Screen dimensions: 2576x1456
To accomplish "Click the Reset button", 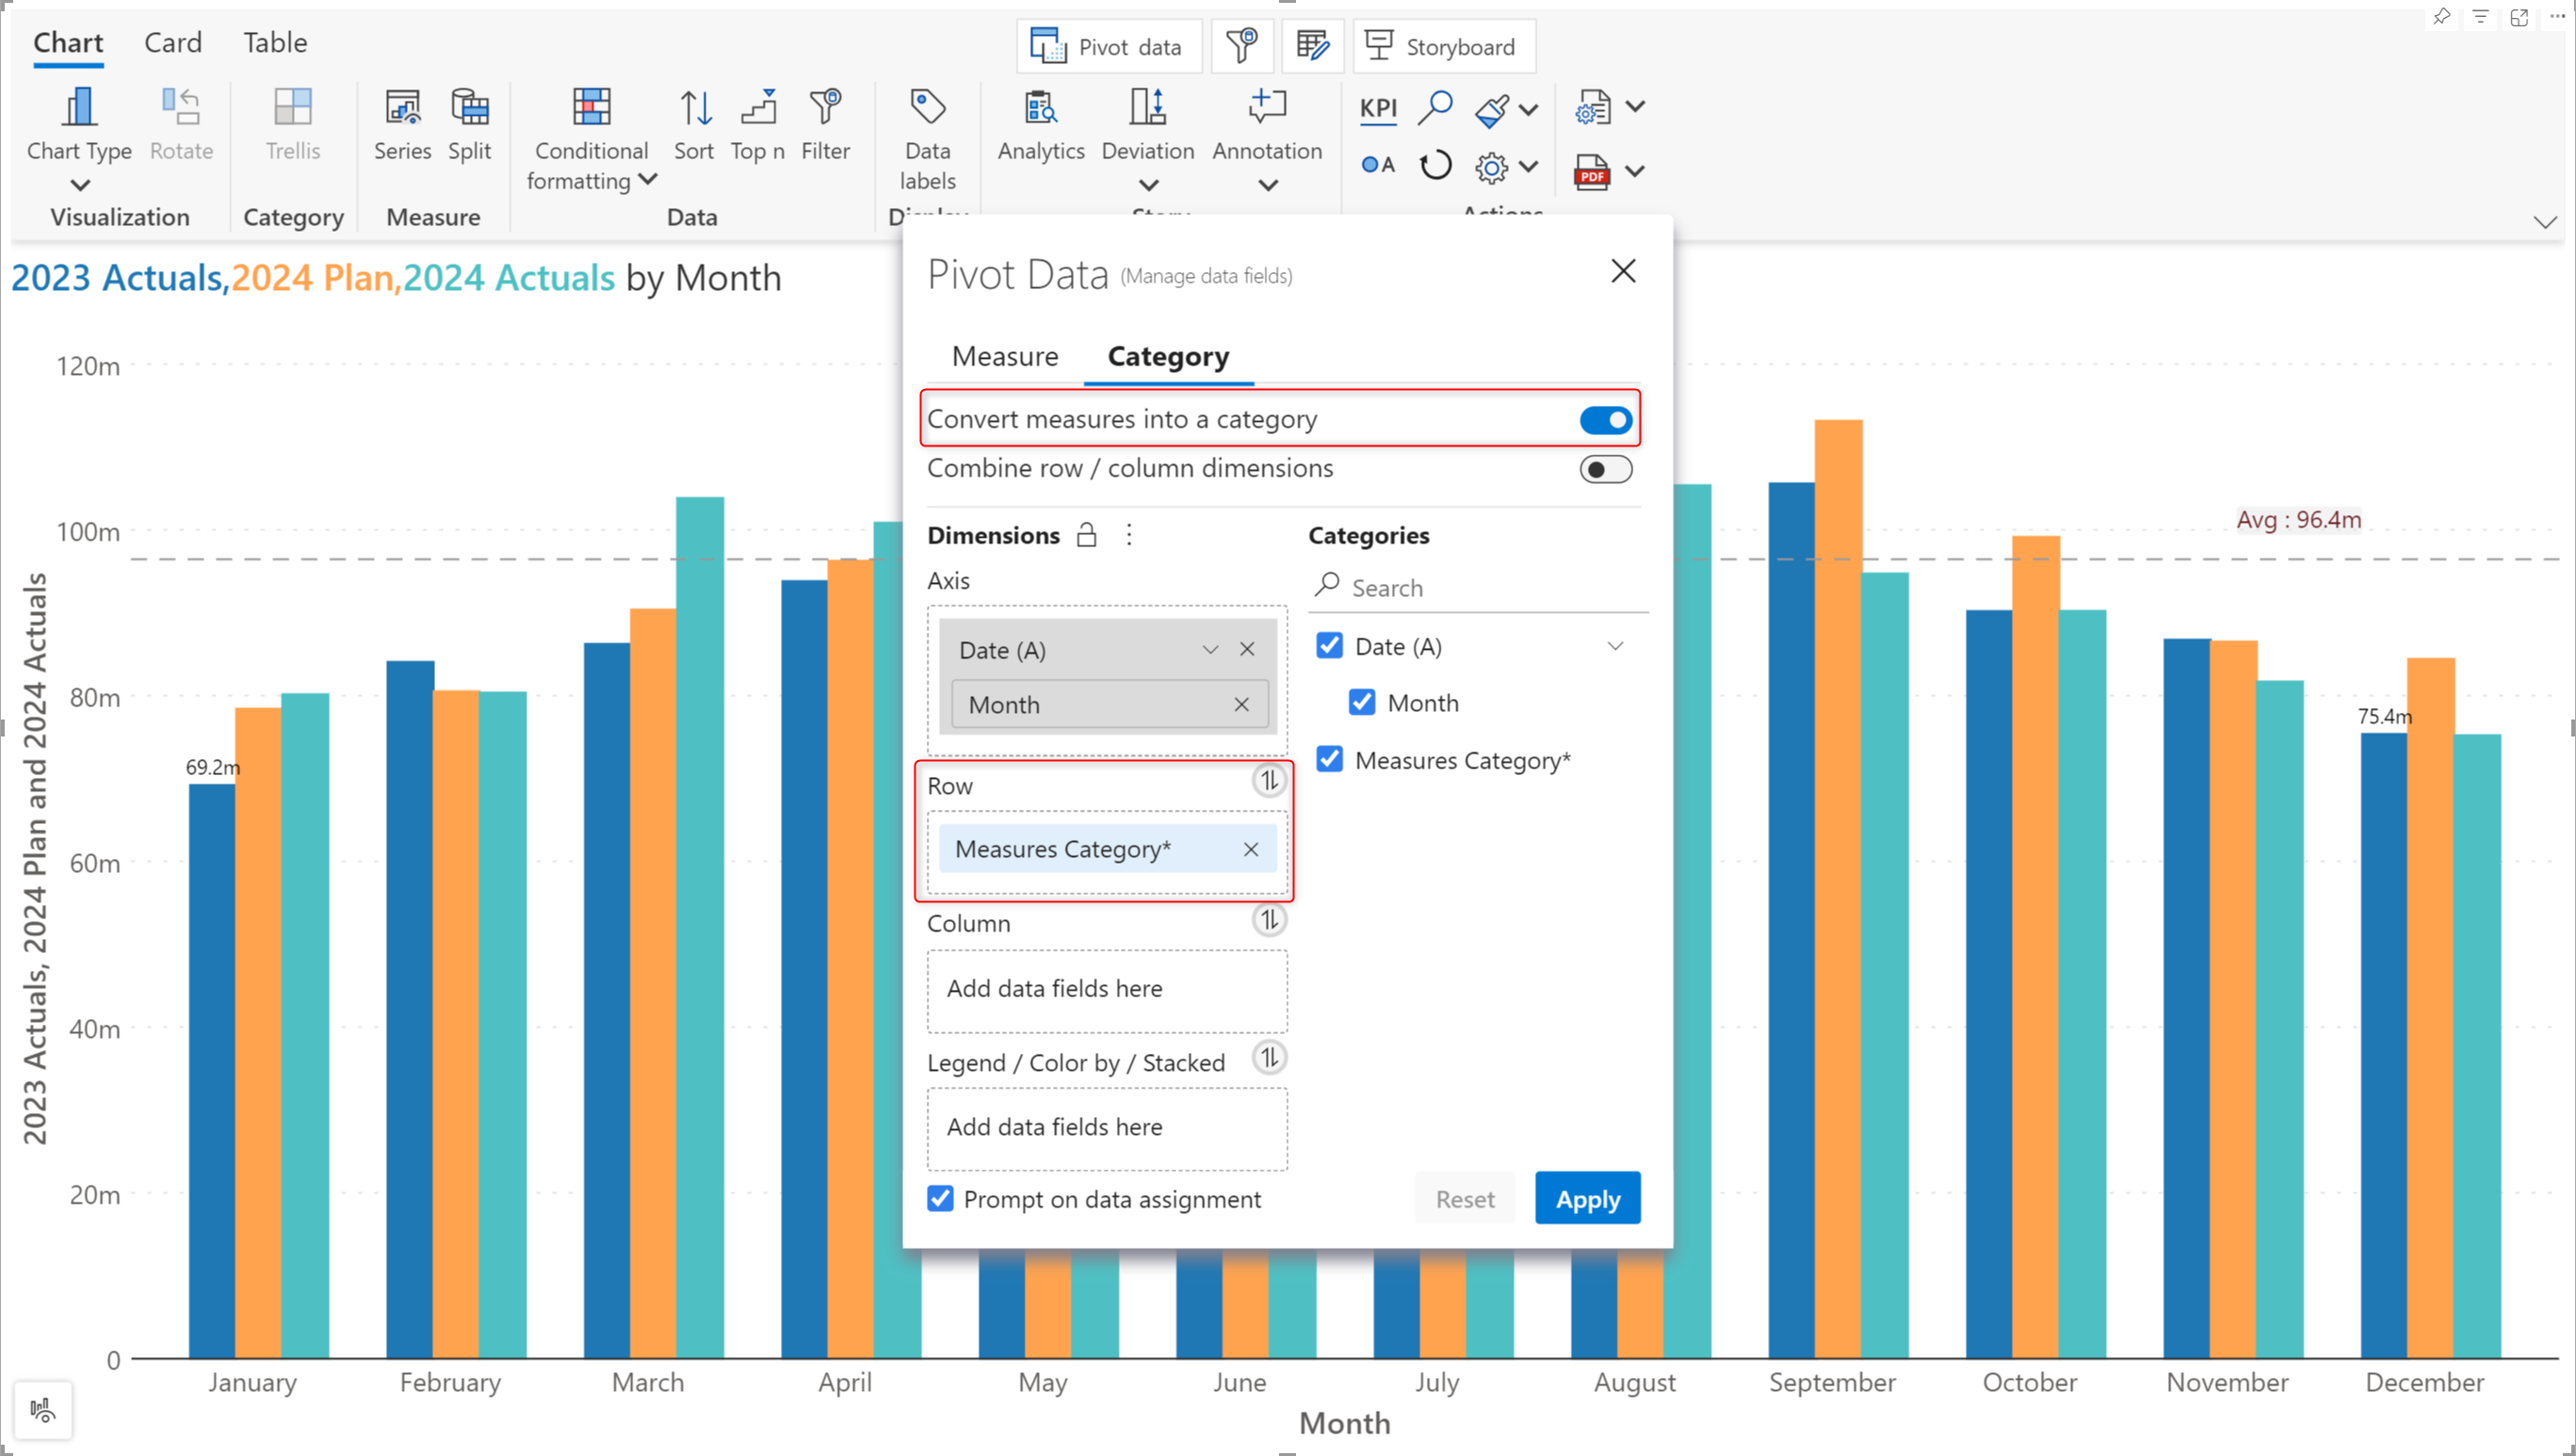I will pos(1464,1198).
